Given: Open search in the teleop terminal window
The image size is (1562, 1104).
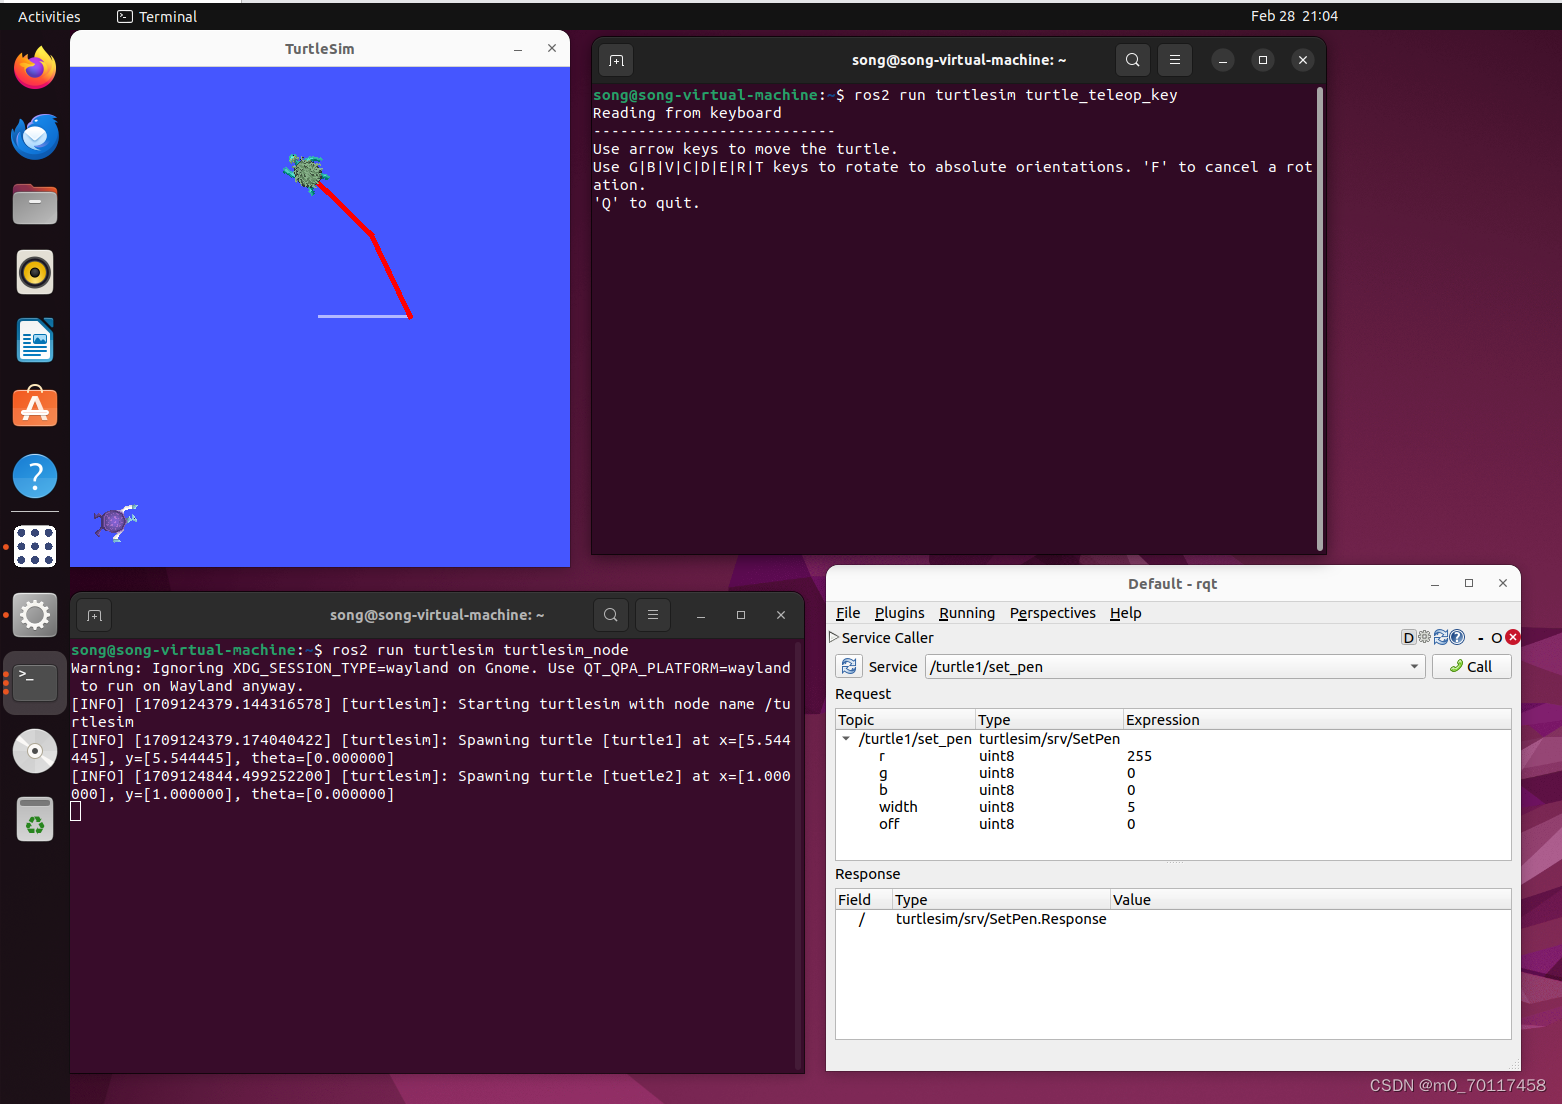Looking at the screenshot, I should [1132, 60].
